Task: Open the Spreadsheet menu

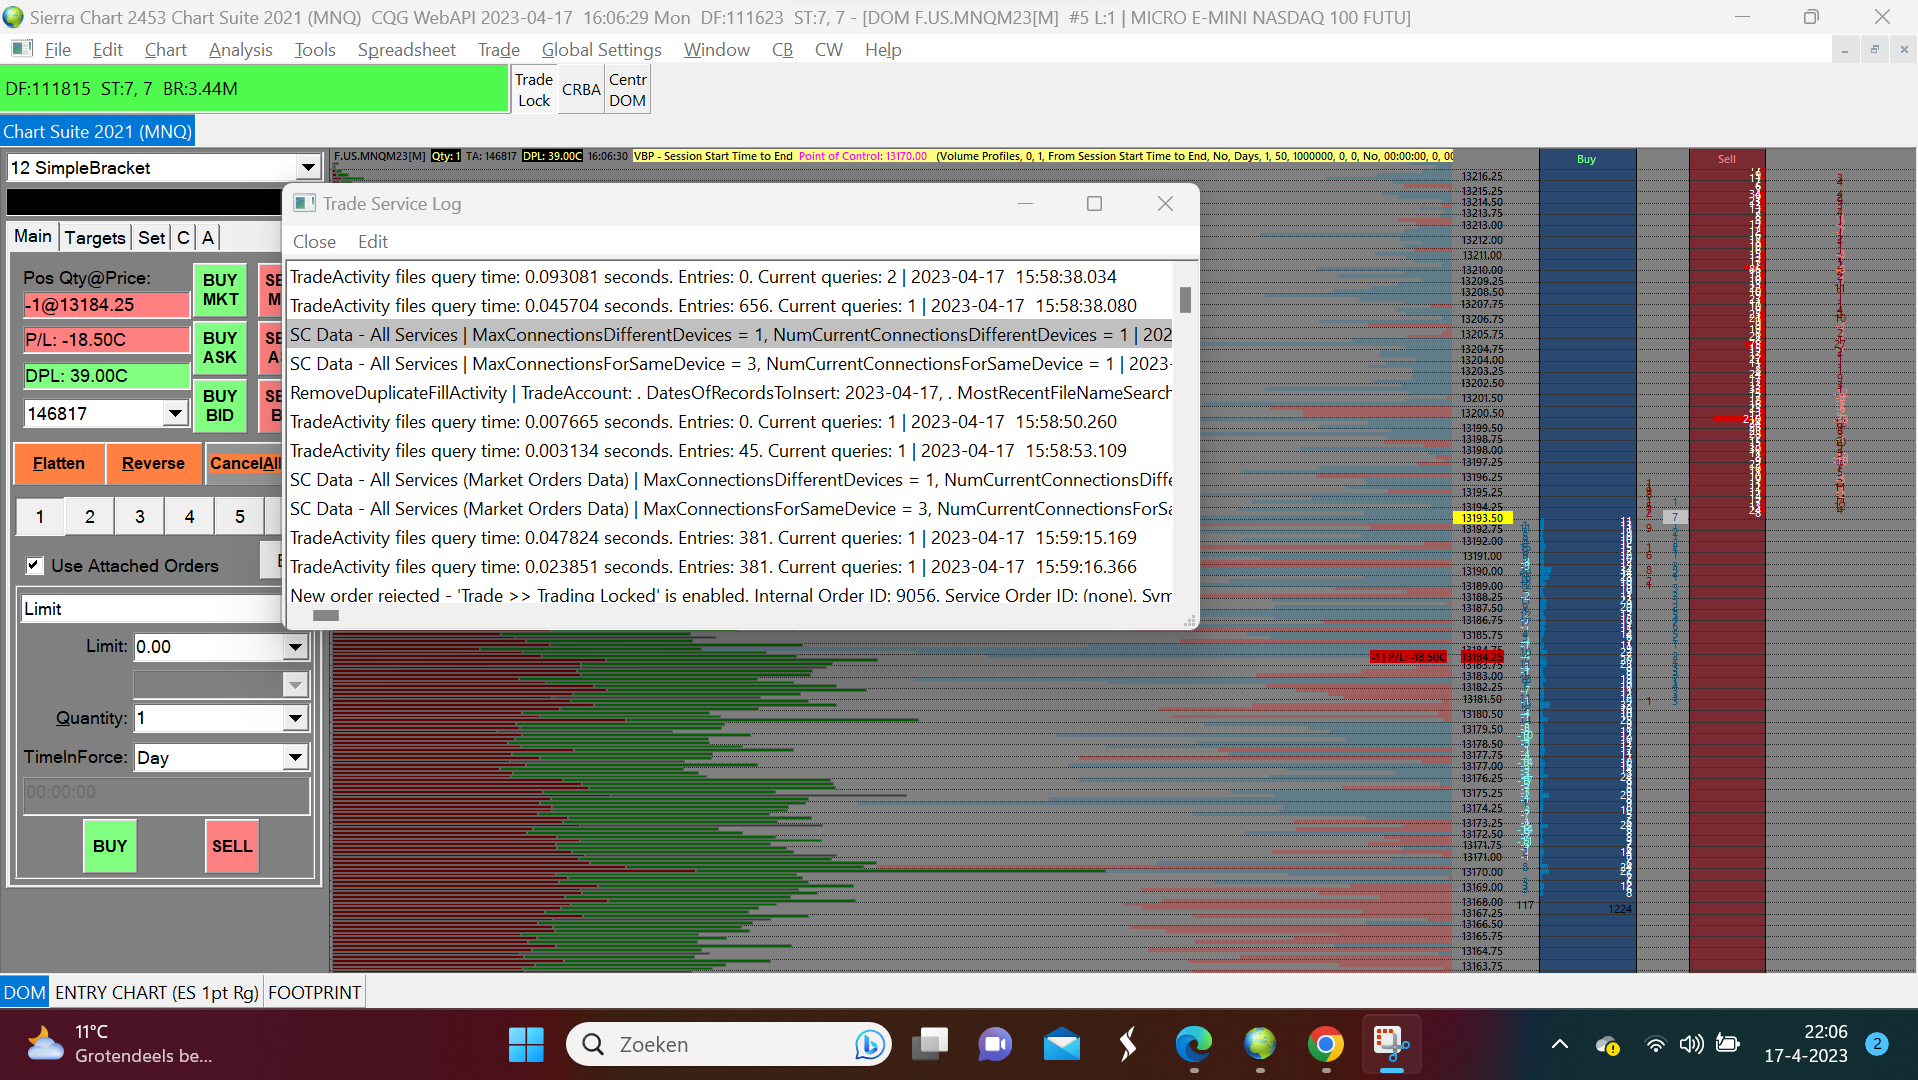Action: [406, 50]
